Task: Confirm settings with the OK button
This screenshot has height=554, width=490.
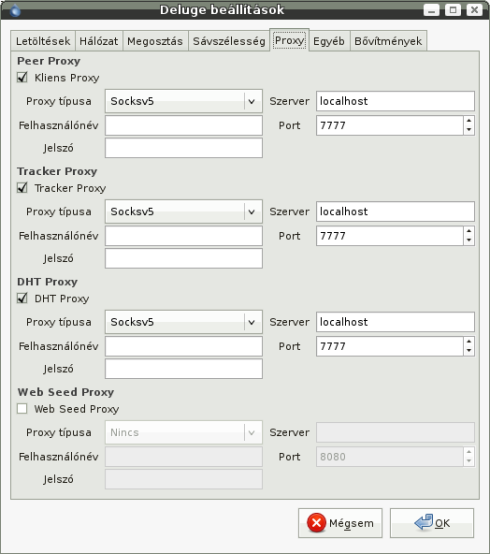Action: click(x=432, y=523)
